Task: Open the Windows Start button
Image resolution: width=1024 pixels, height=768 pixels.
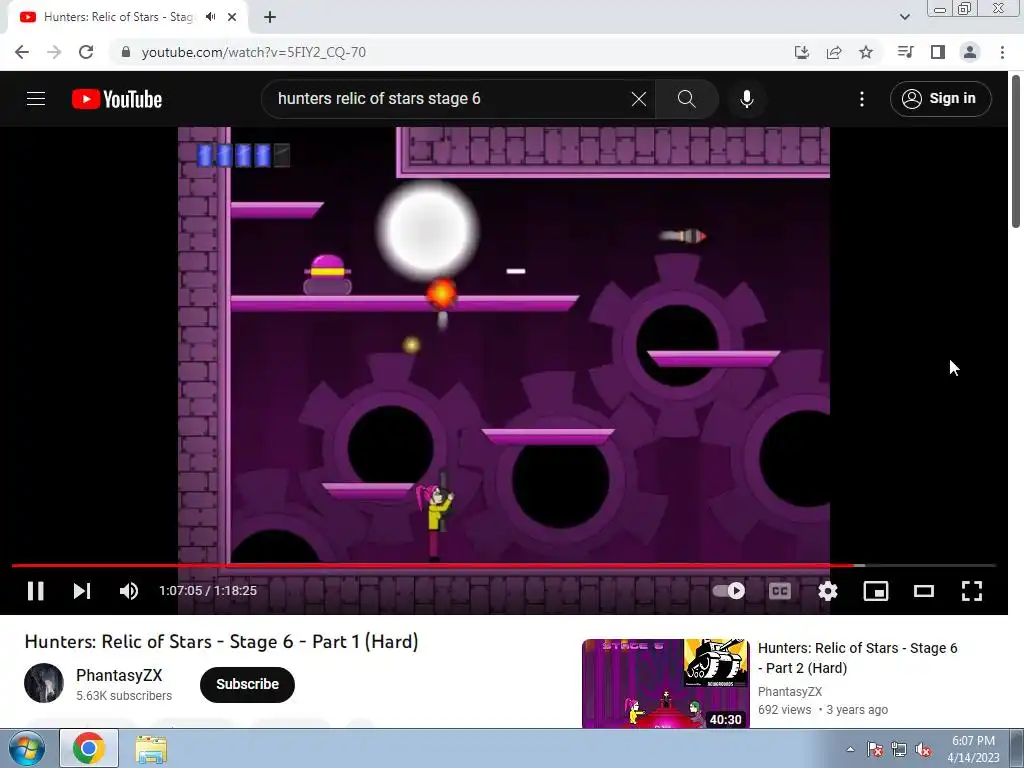Action: (27, 748)
